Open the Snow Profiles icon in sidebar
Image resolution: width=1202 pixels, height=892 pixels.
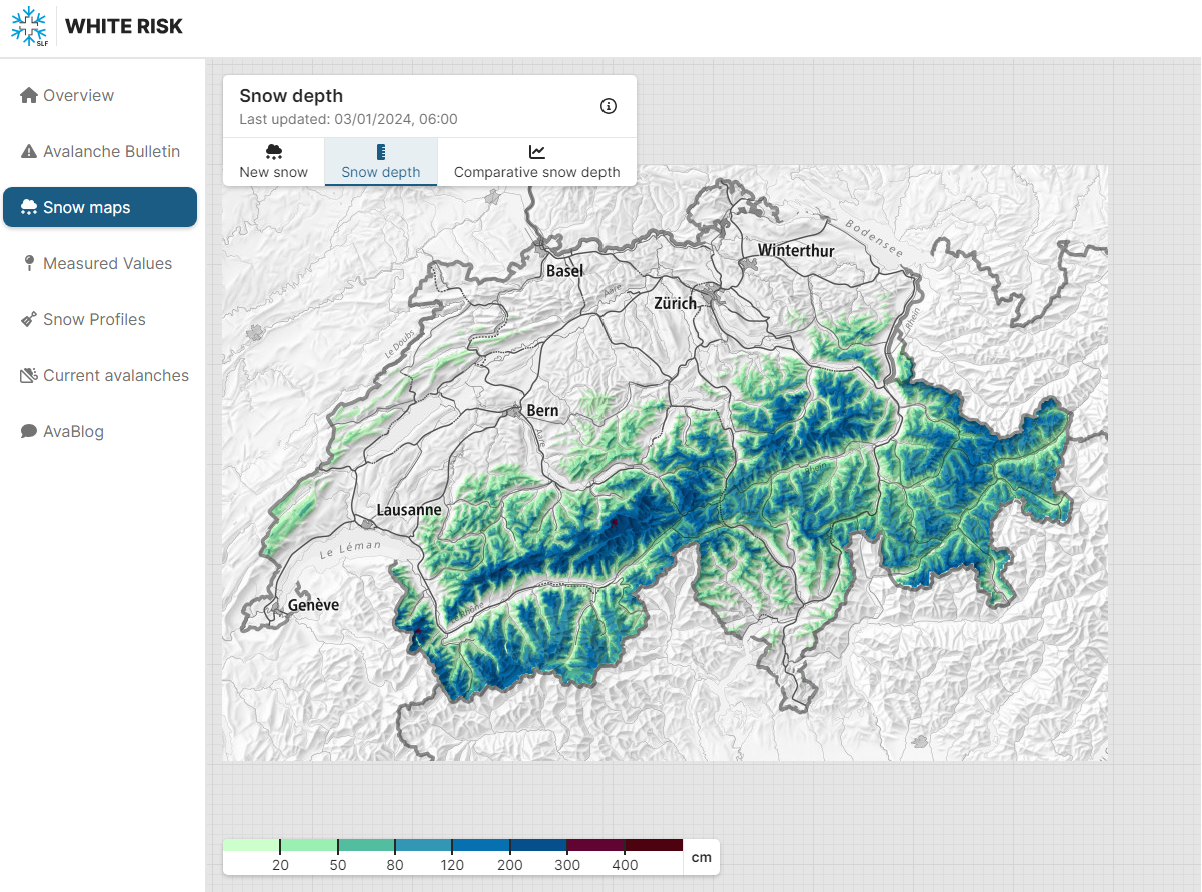click(x=29, y=320)
